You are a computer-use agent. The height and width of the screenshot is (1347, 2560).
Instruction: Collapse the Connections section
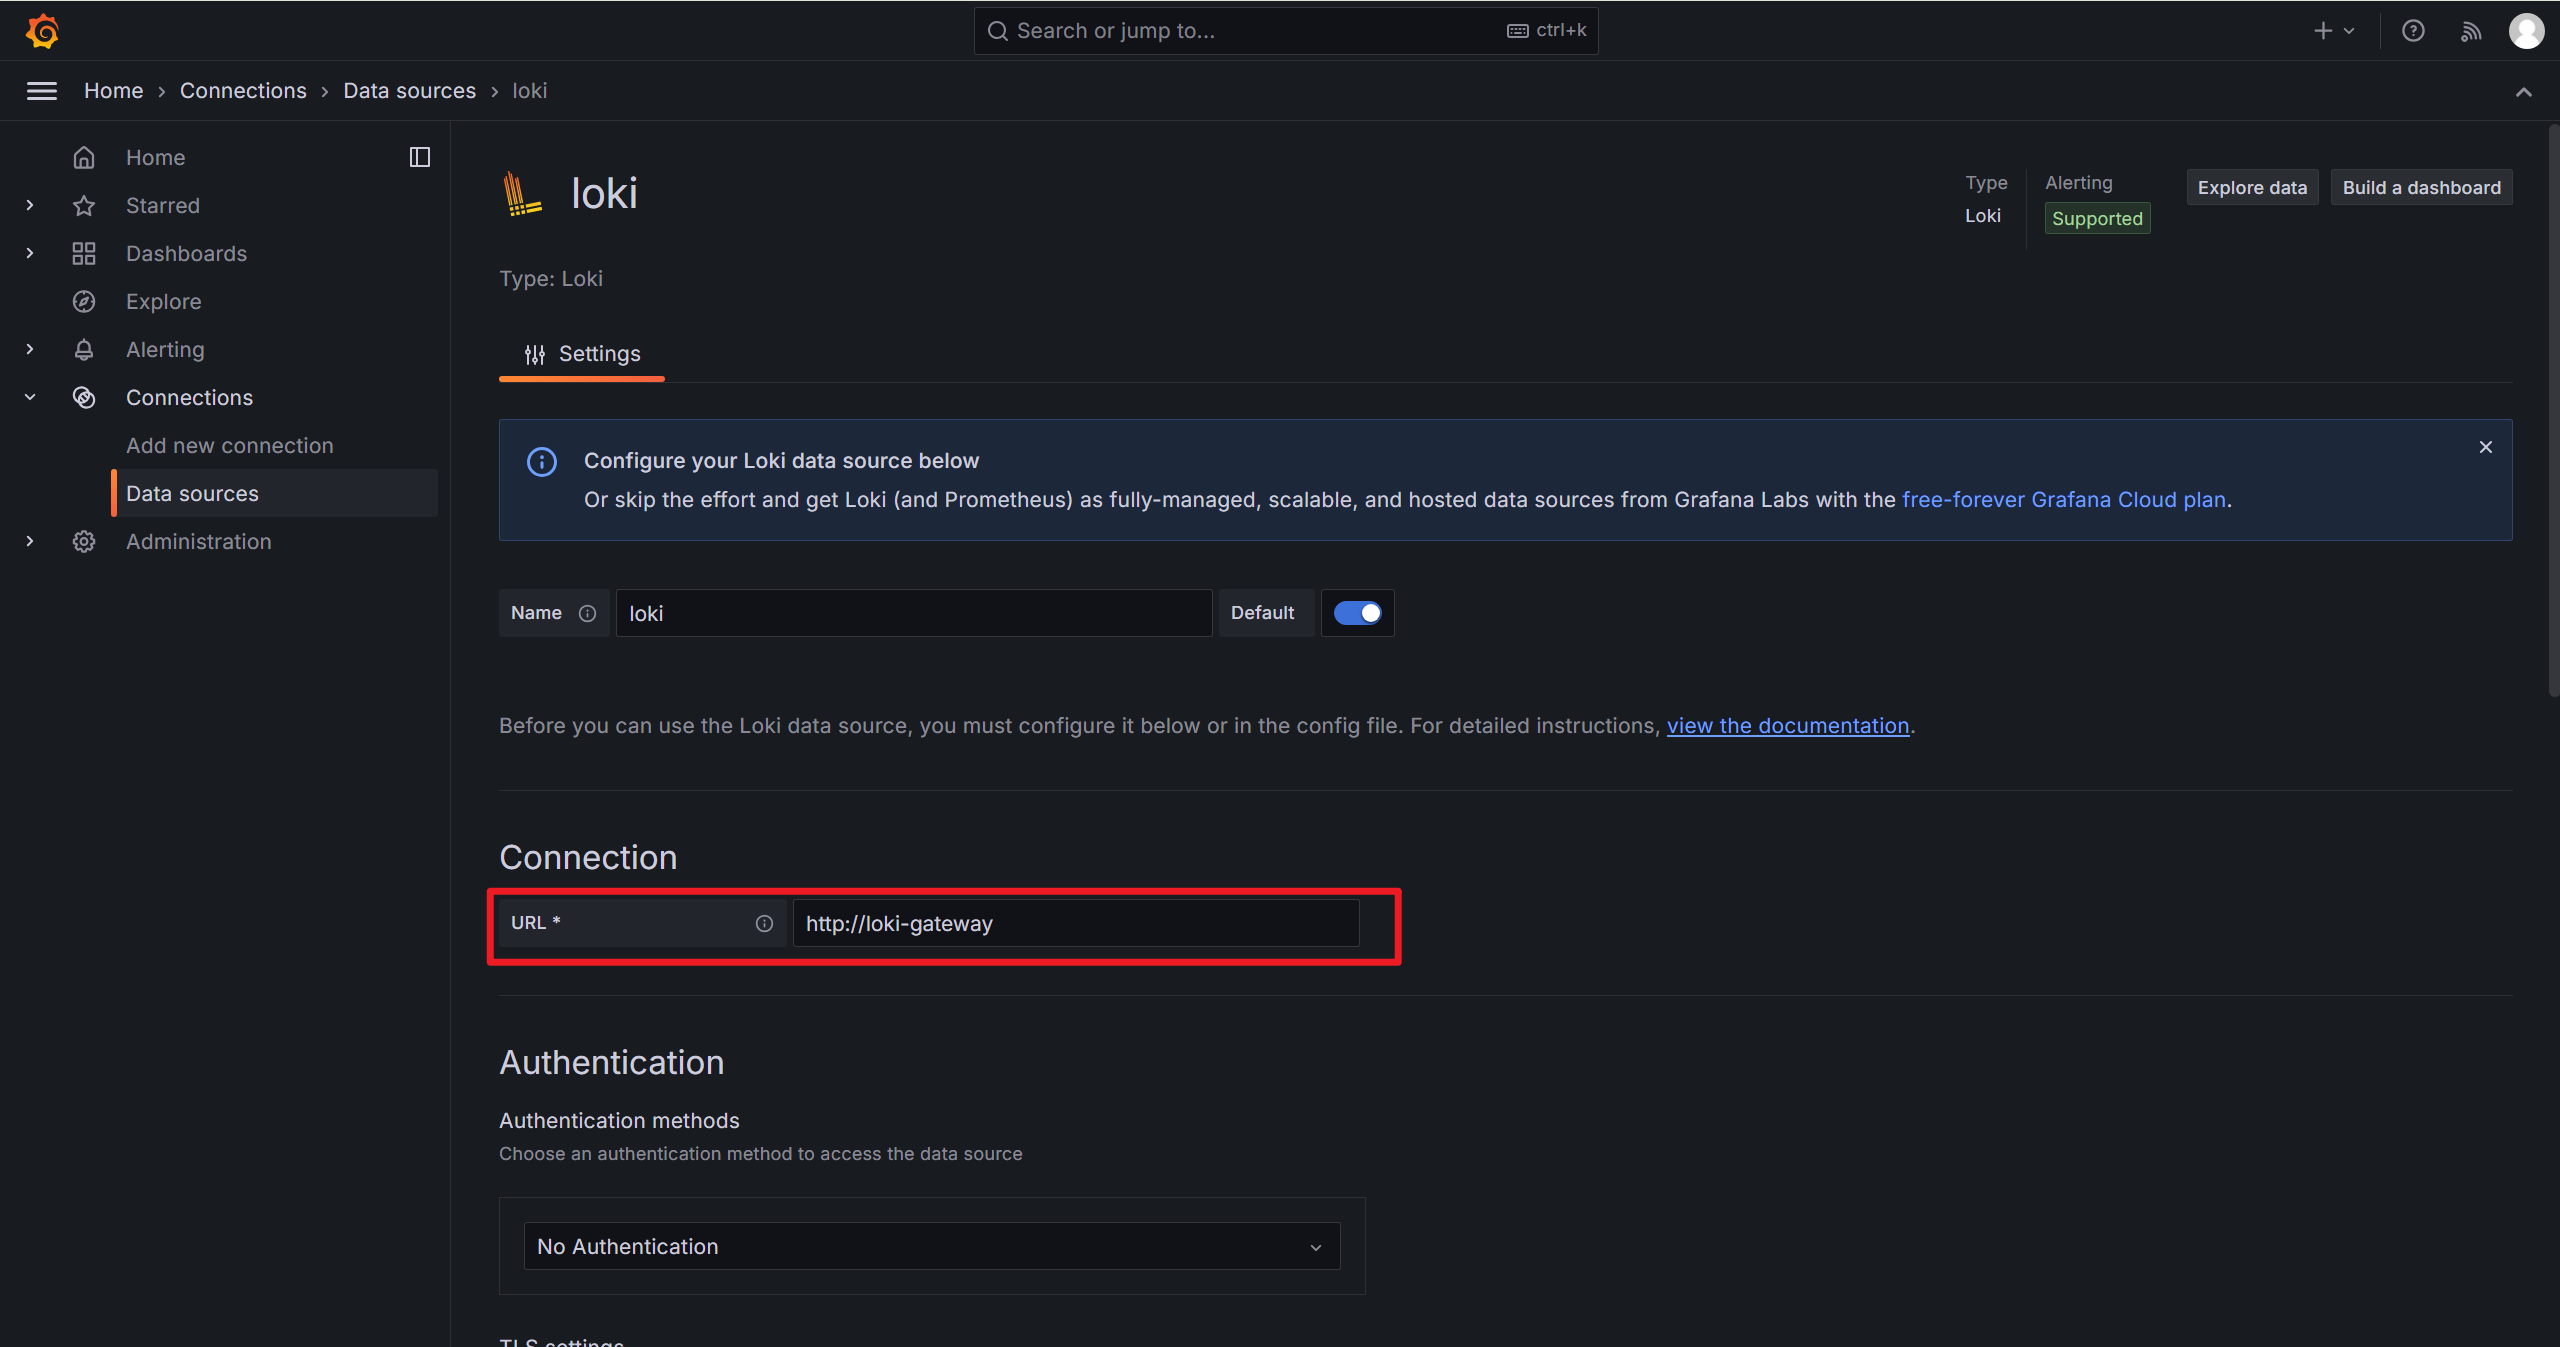[30, 397]
